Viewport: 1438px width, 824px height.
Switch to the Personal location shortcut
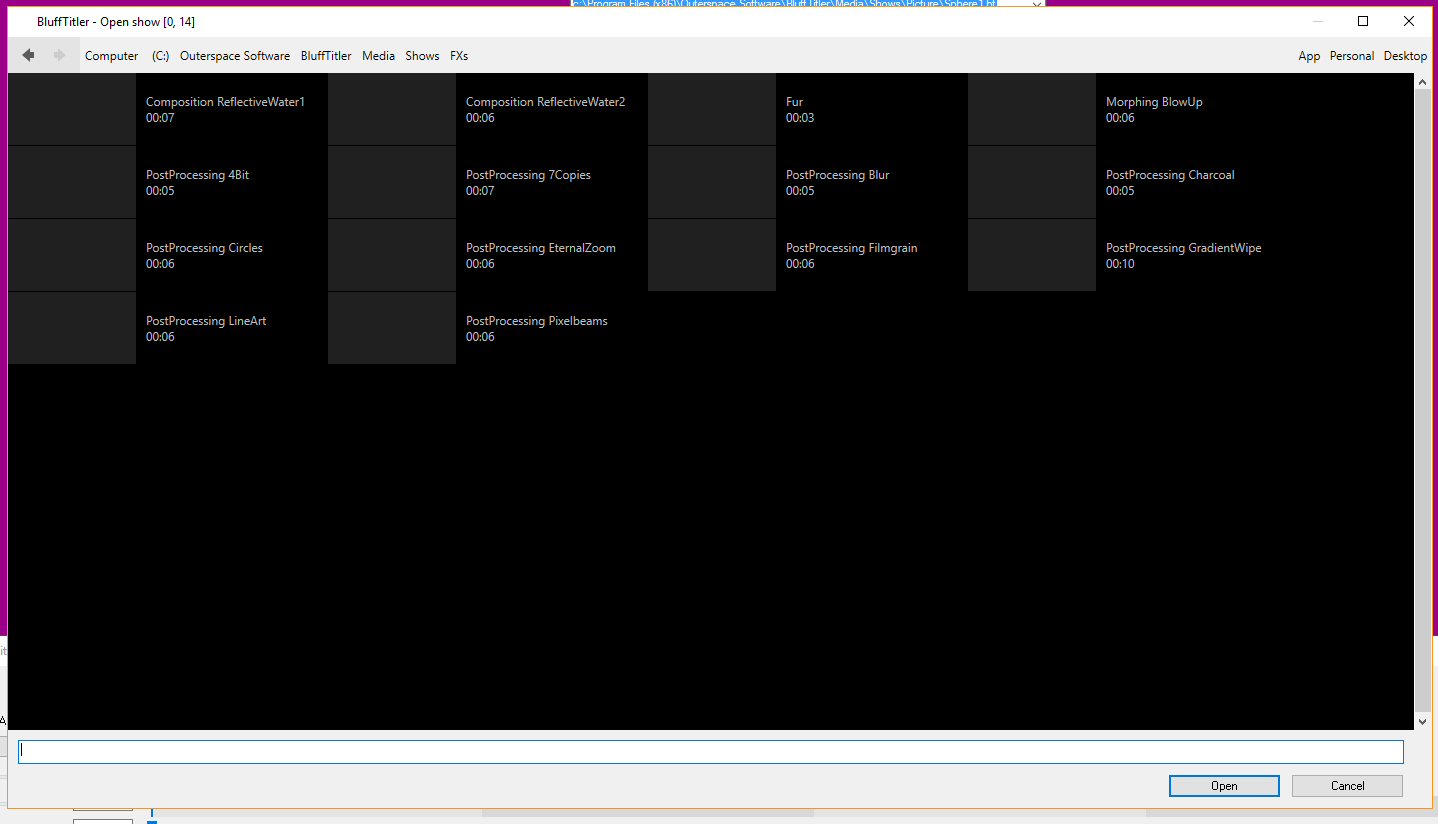click(x=1351, y=56)
